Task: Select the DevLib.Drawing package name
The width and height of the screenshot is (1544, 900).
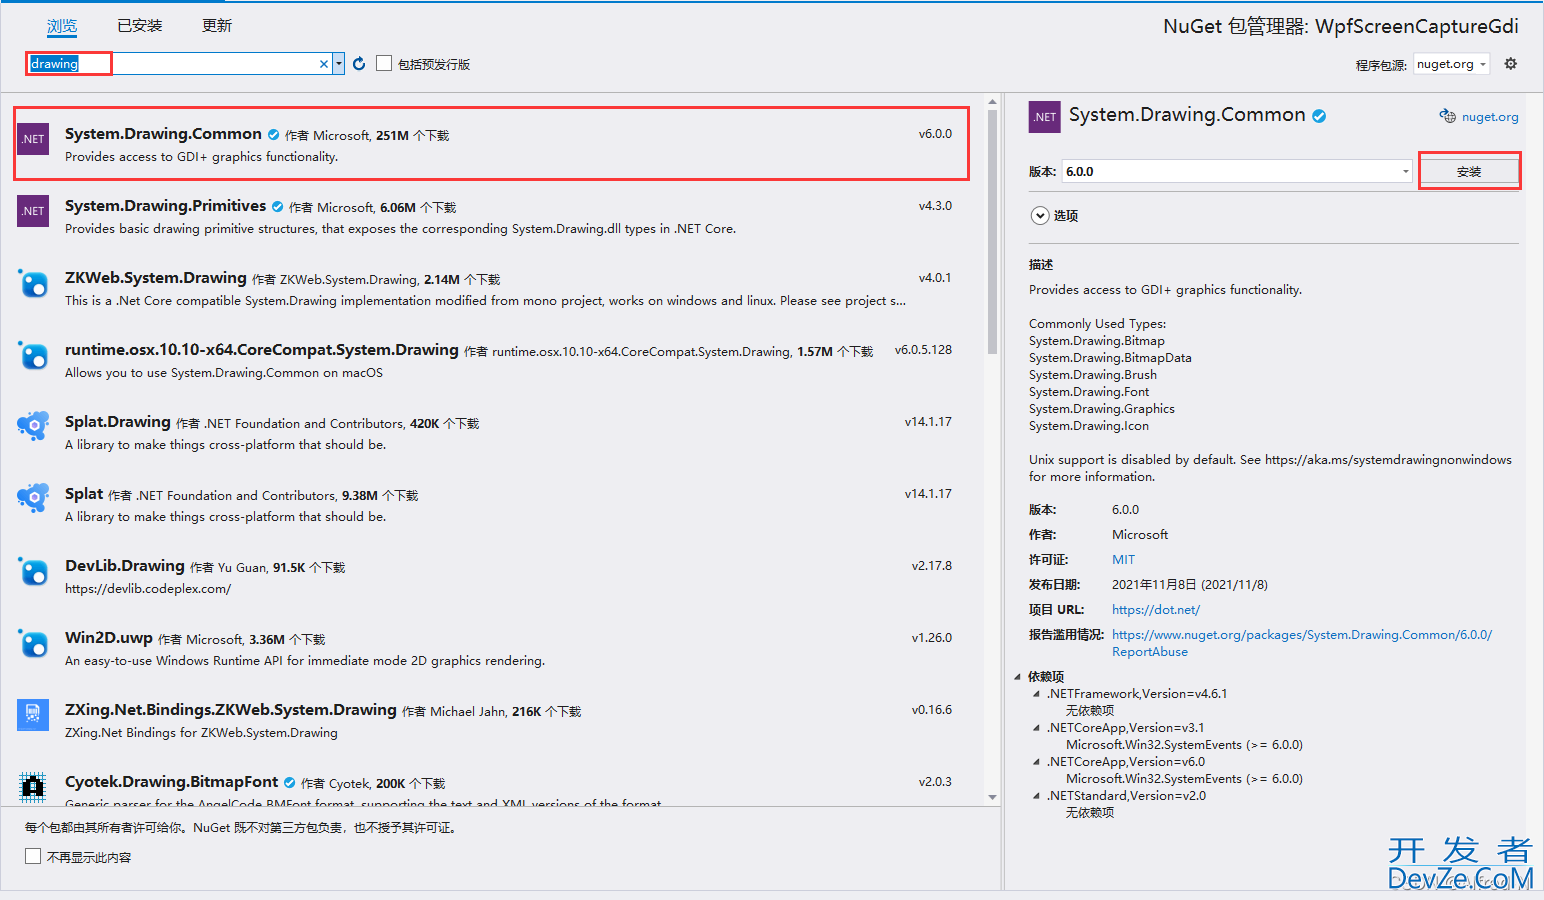Action: (x=125, y=566)
